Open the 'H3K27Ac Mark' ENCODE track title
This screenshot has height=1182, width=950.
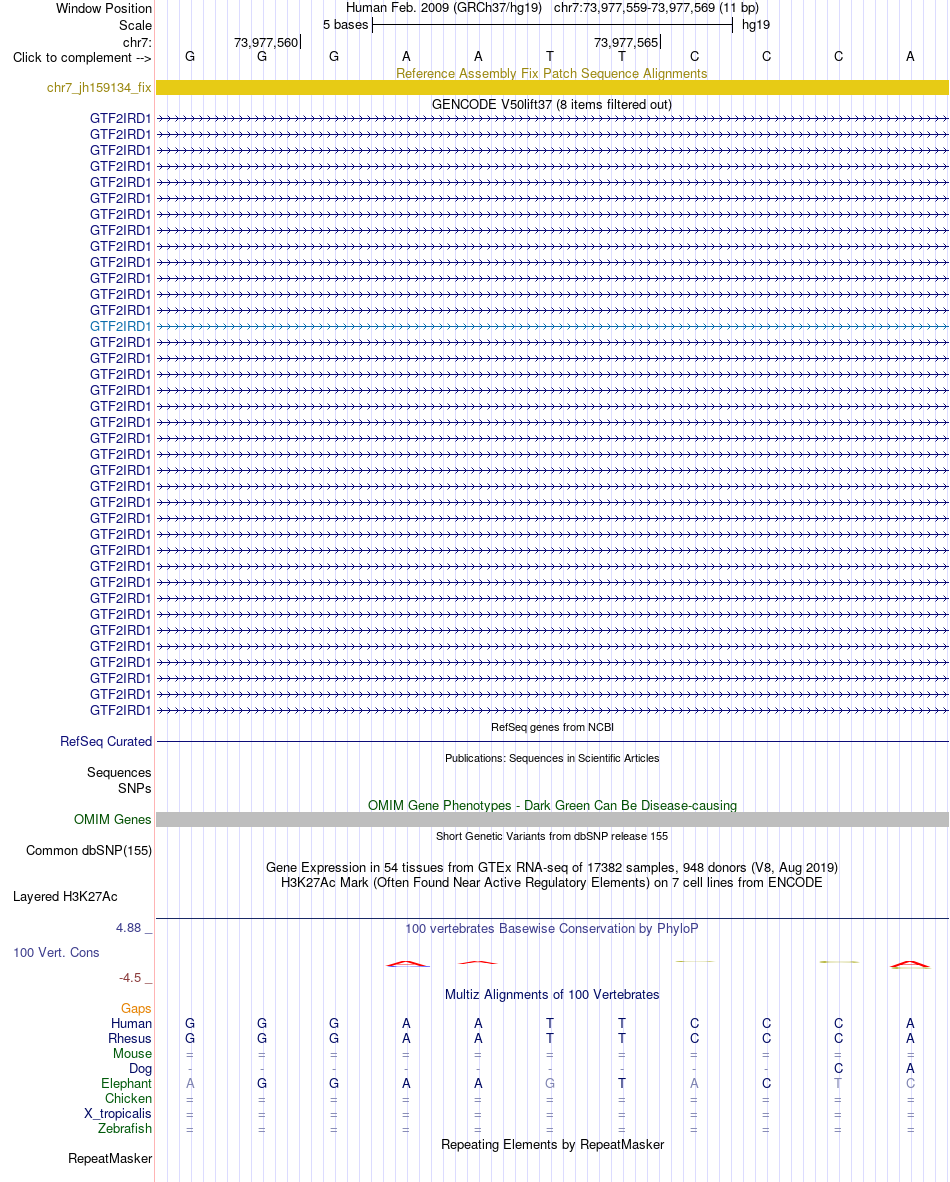[552, 883]
